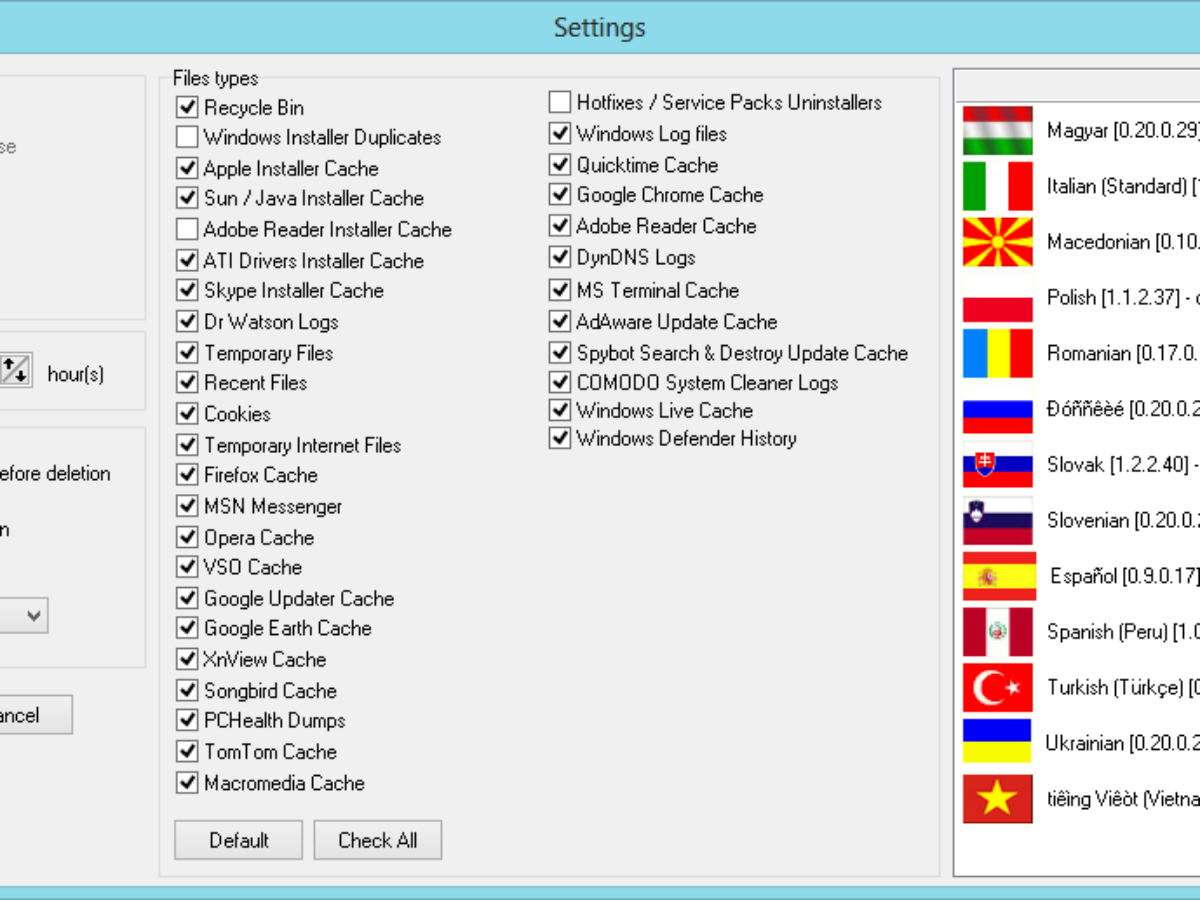The width and height of the screenshot is (1200, 900).
Task: Toggle XnView Cache checkbox
Action: click(x=187, y=659)
